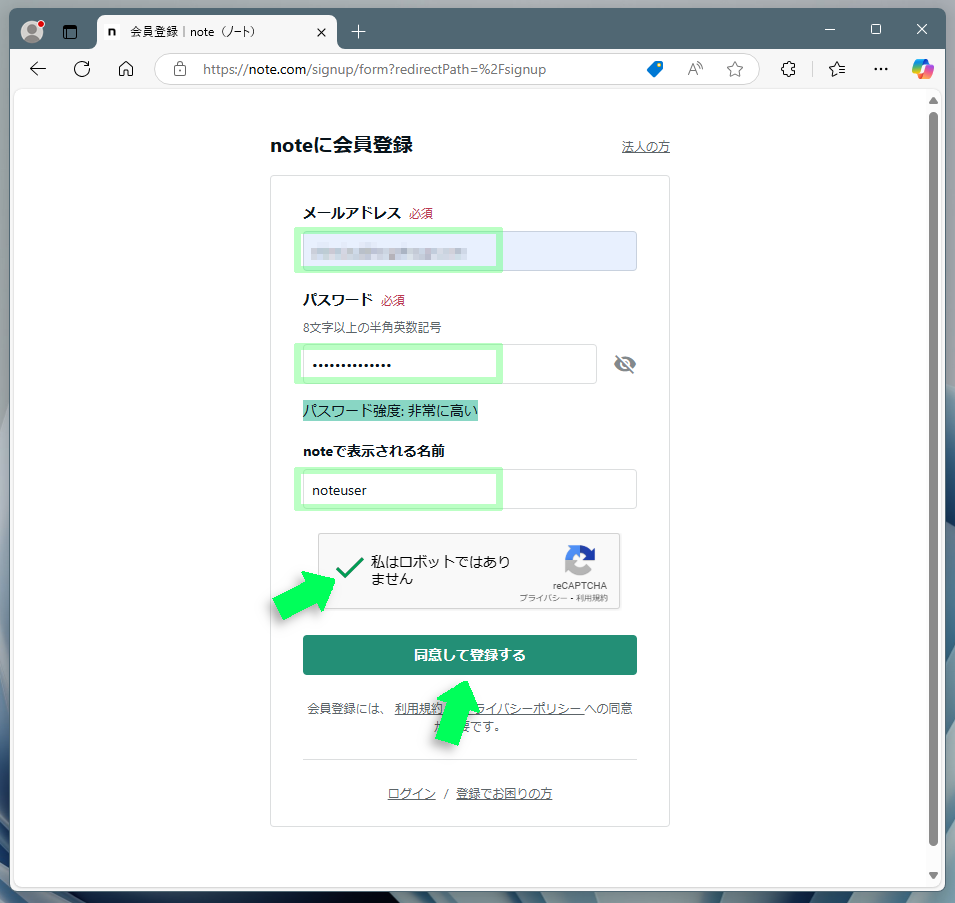Open the browser profile avatar
955x903 pixels.
tap(32, 32)
